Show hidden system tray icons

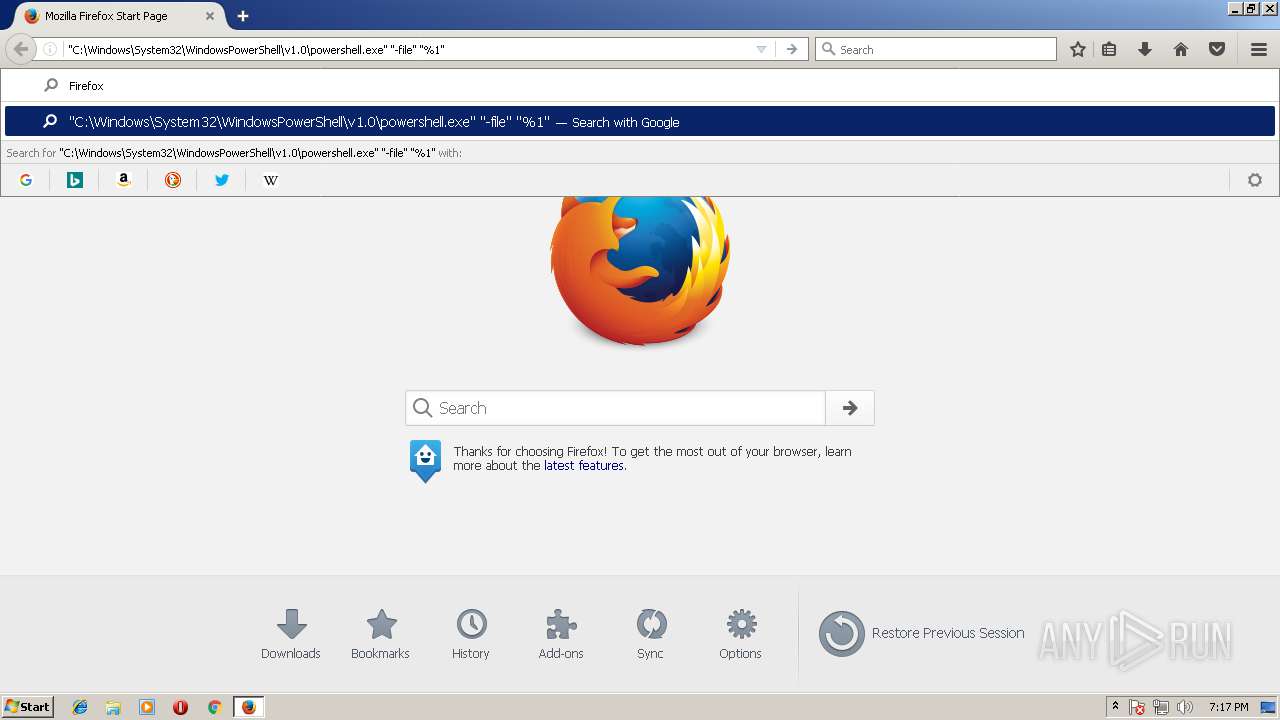pos(1115,707)
